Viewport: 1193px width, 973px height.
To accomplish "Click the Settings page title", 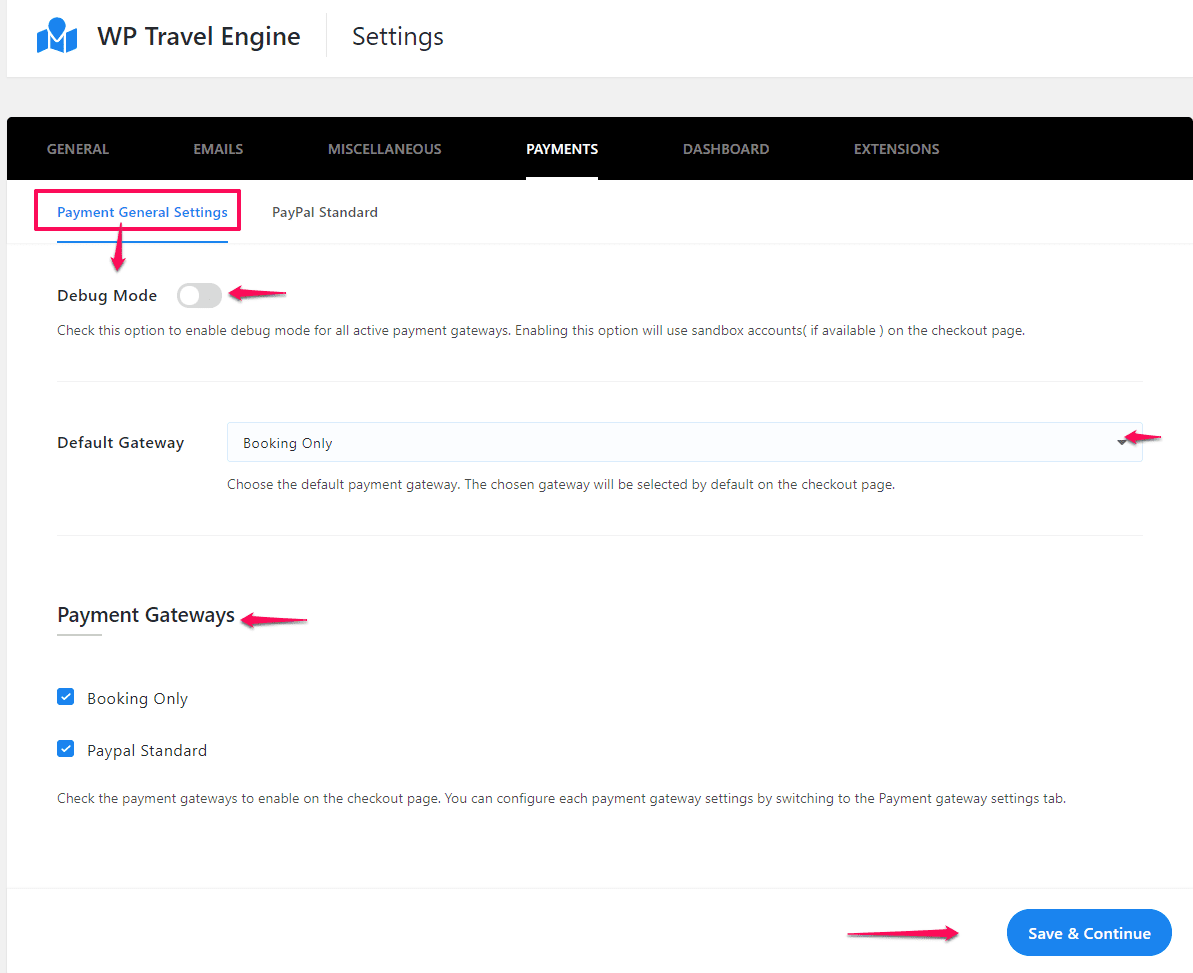I will point(398,37).
